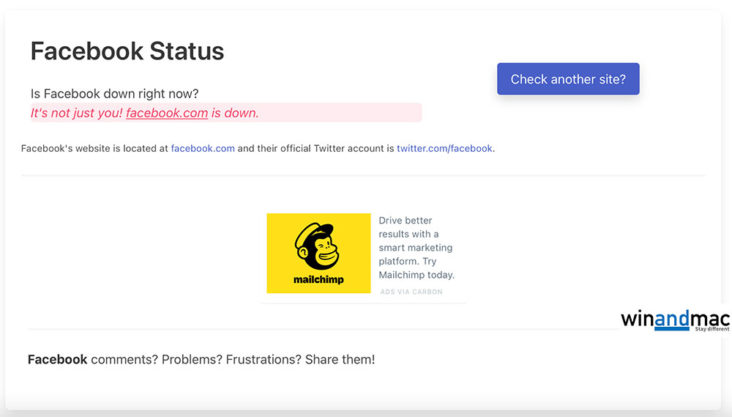This screenshot has height=417, width=732.
Task: Visit the twitter.com/facebook link
Action: coord(444,149)
